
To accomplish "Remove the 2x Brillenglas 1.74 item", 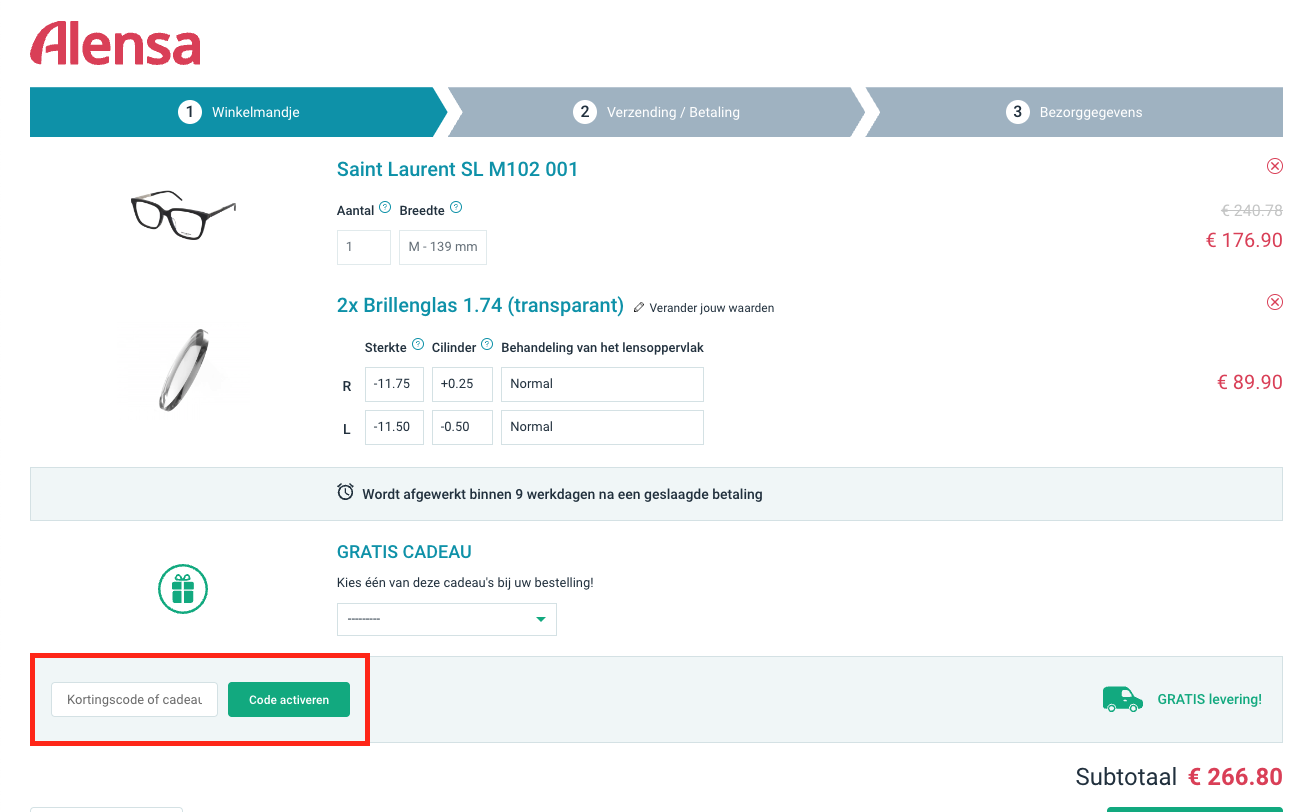I will tap(1274, 302).
